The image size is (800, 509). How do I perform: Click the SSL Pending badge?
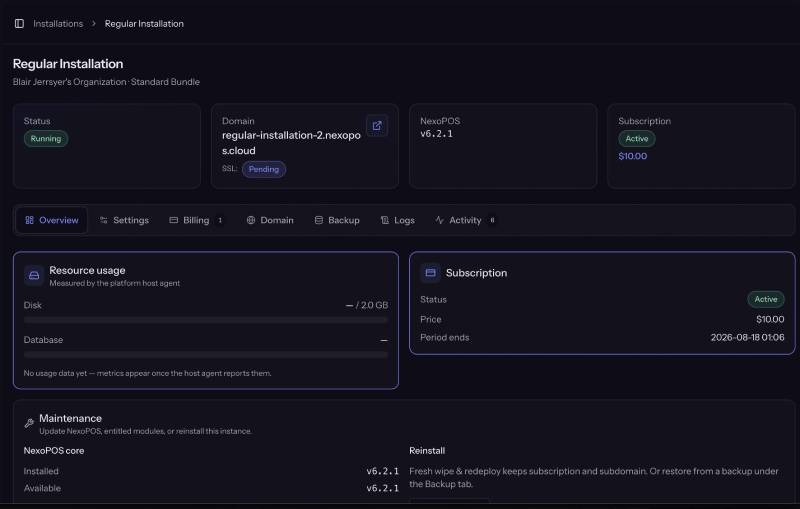pyautogui.click(x=264, y=169)
